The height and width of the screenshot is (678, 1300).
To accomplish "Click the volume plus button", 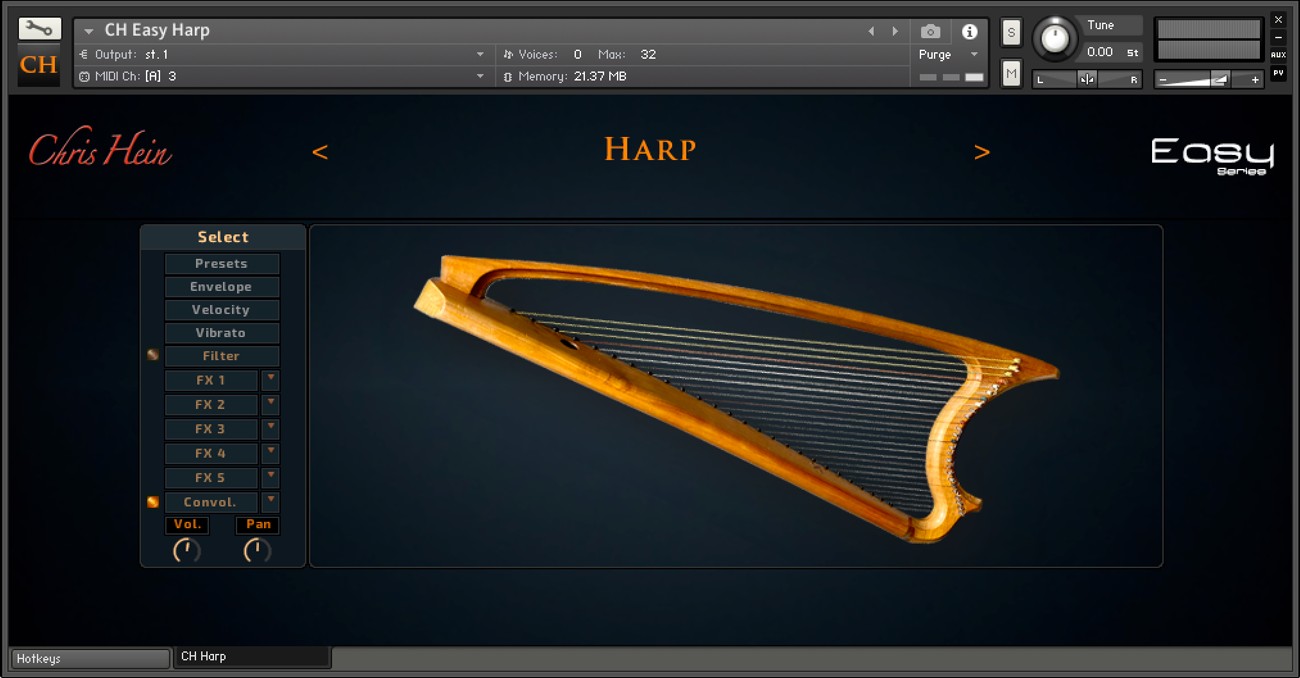I will 1255,80.
